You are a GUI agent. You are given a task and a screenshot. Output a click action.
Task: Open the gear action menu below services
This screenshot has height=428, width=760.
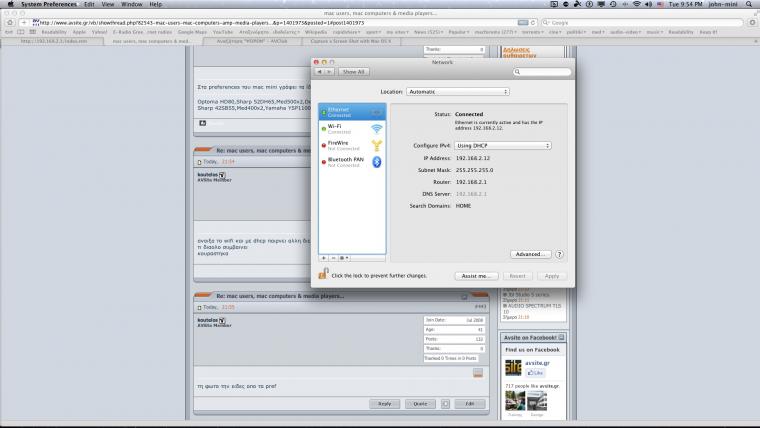tap(345, 257)
